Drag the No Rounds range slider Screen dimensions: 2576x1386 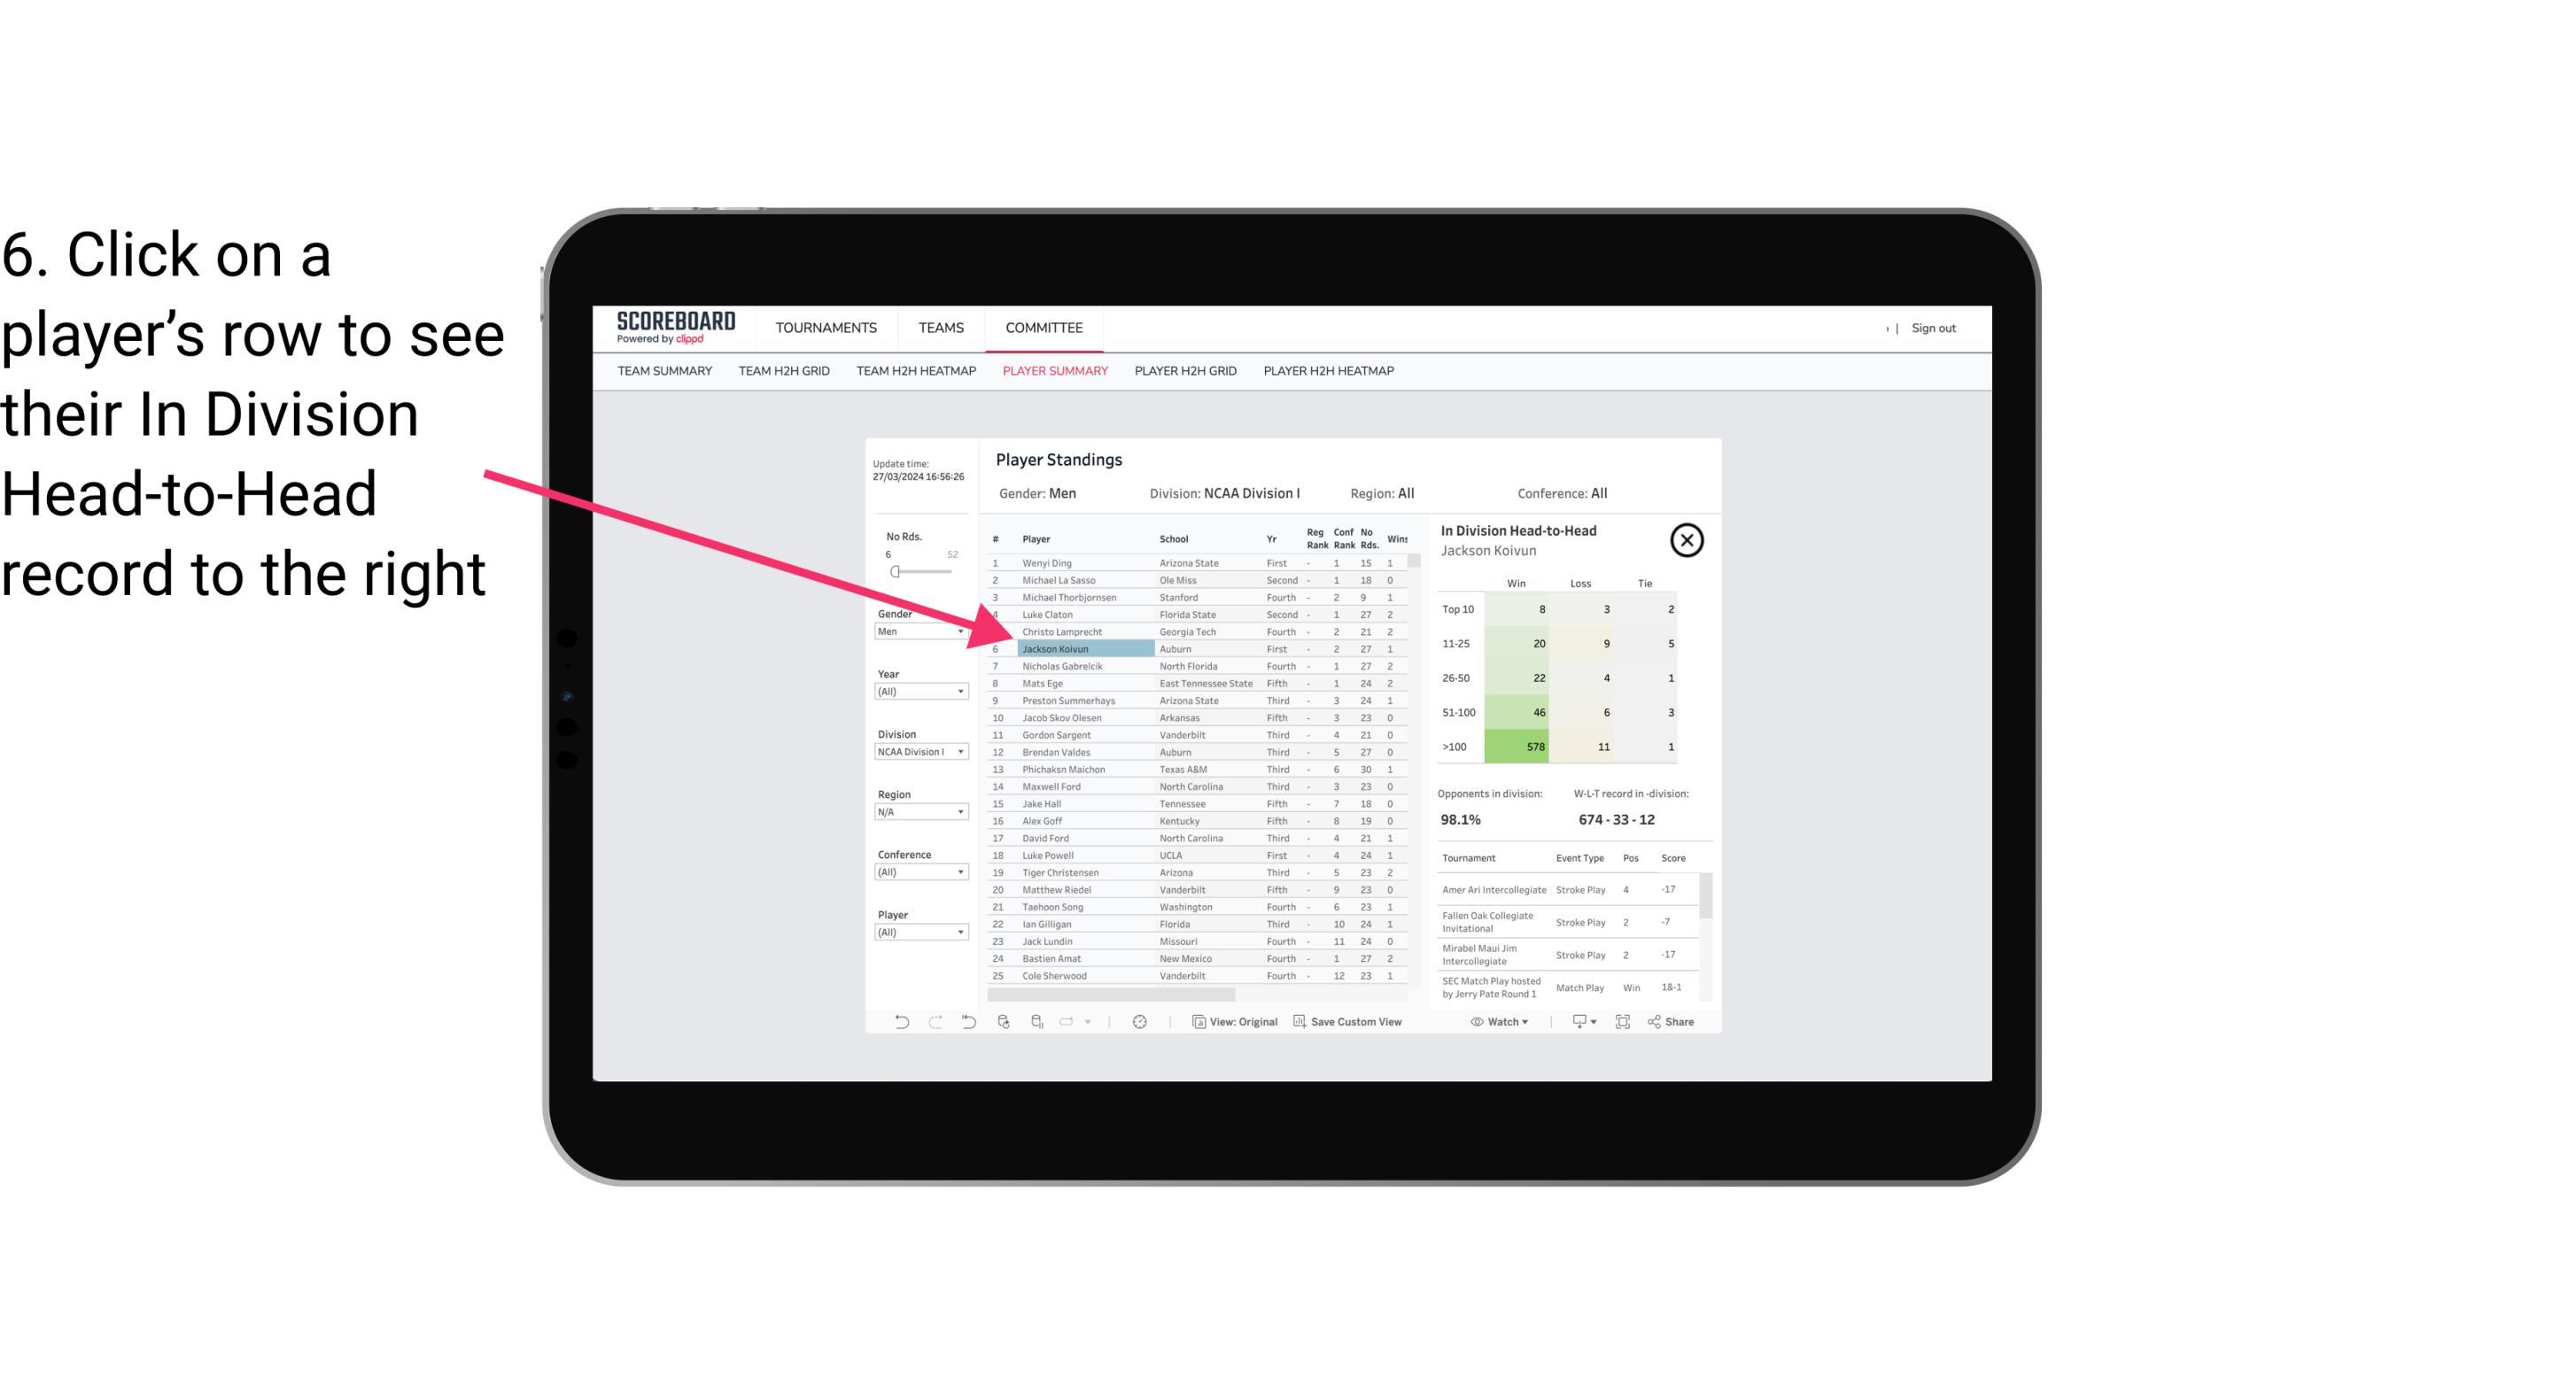pyautogui.click(x=895, y=572)
